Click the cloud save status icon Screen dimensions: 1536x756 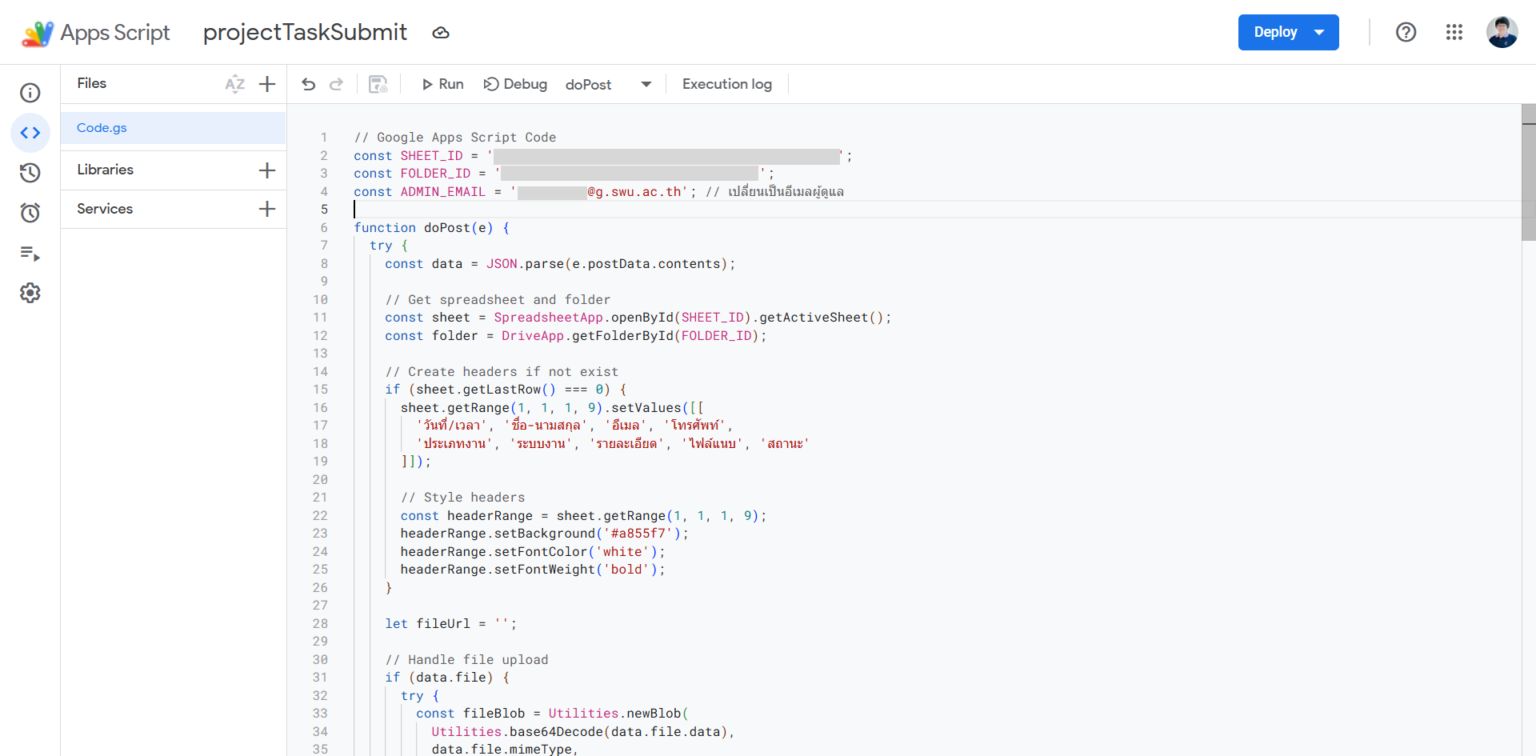pos(441,33)
